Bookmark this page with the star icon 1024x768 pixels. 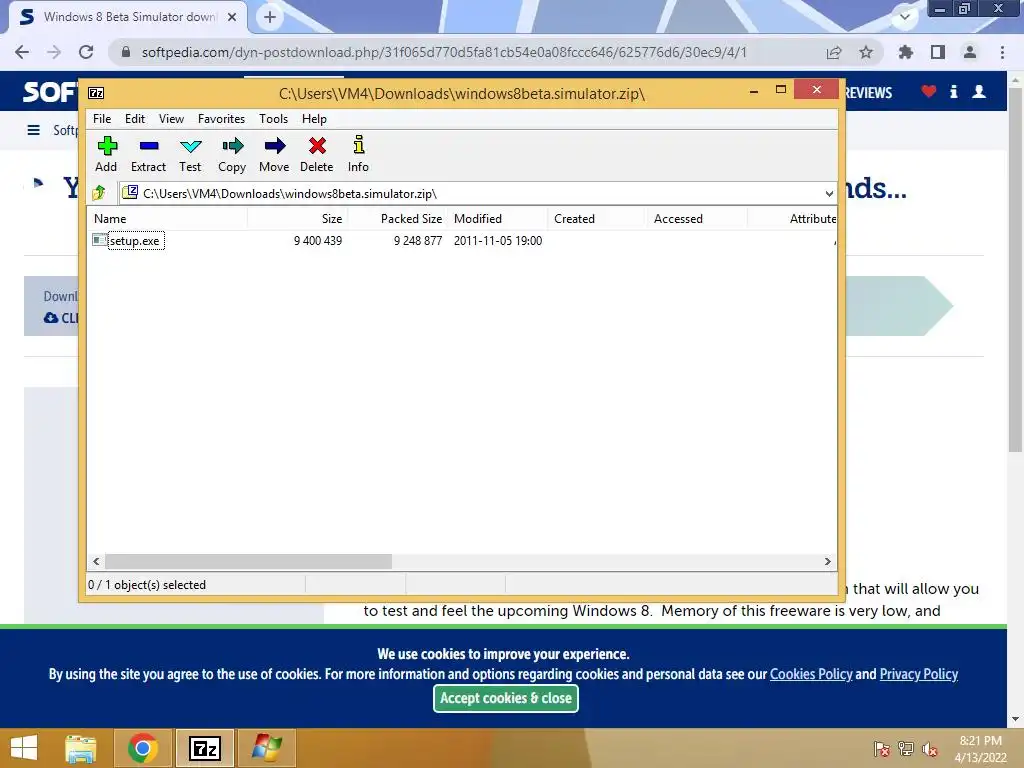point(866,52)
